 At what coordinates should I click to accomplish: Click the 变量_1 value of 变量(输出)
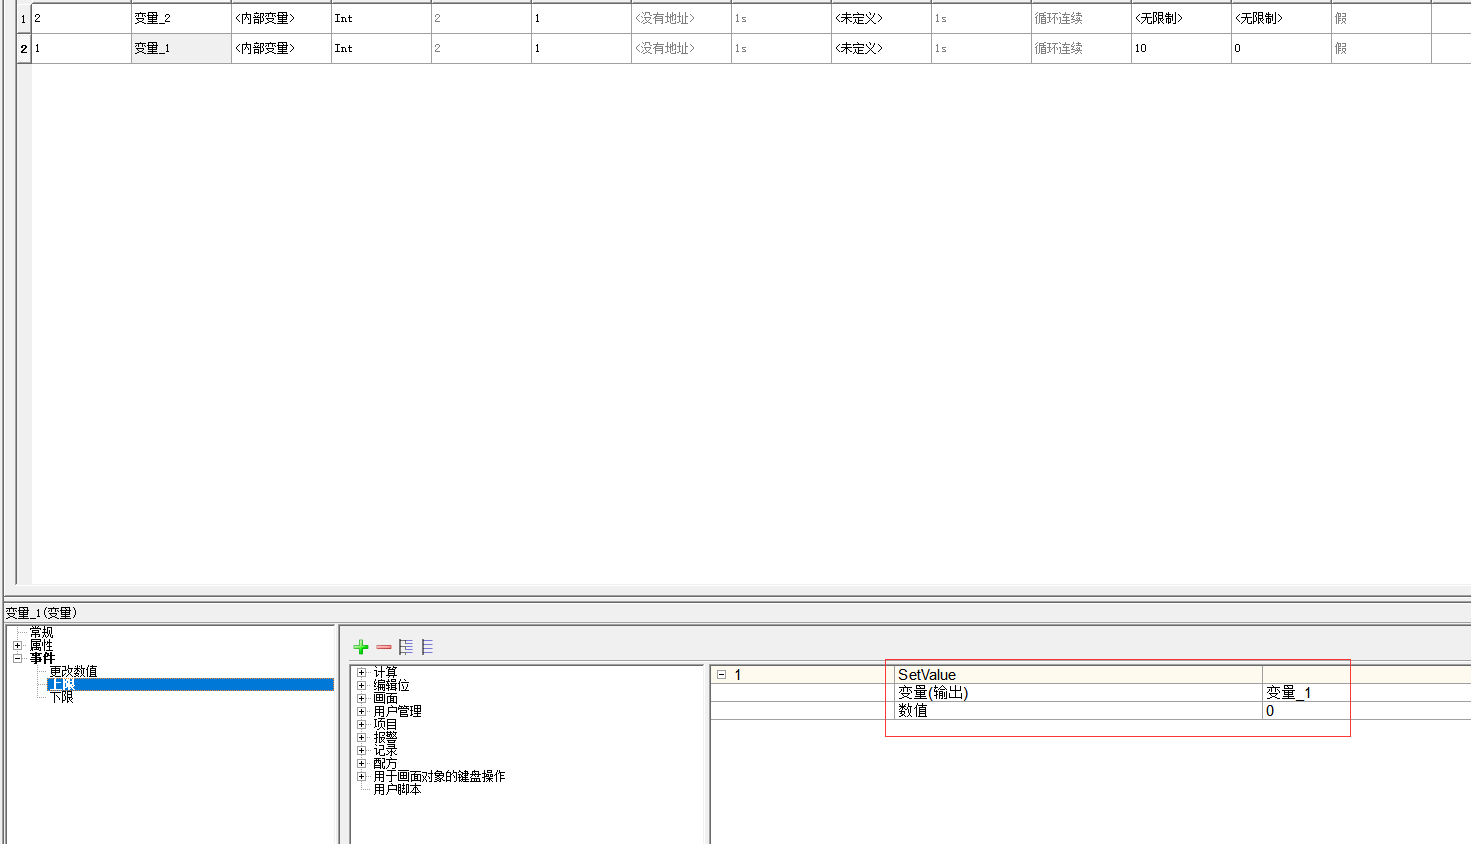pyautogui.click(x=1288, y=693)
